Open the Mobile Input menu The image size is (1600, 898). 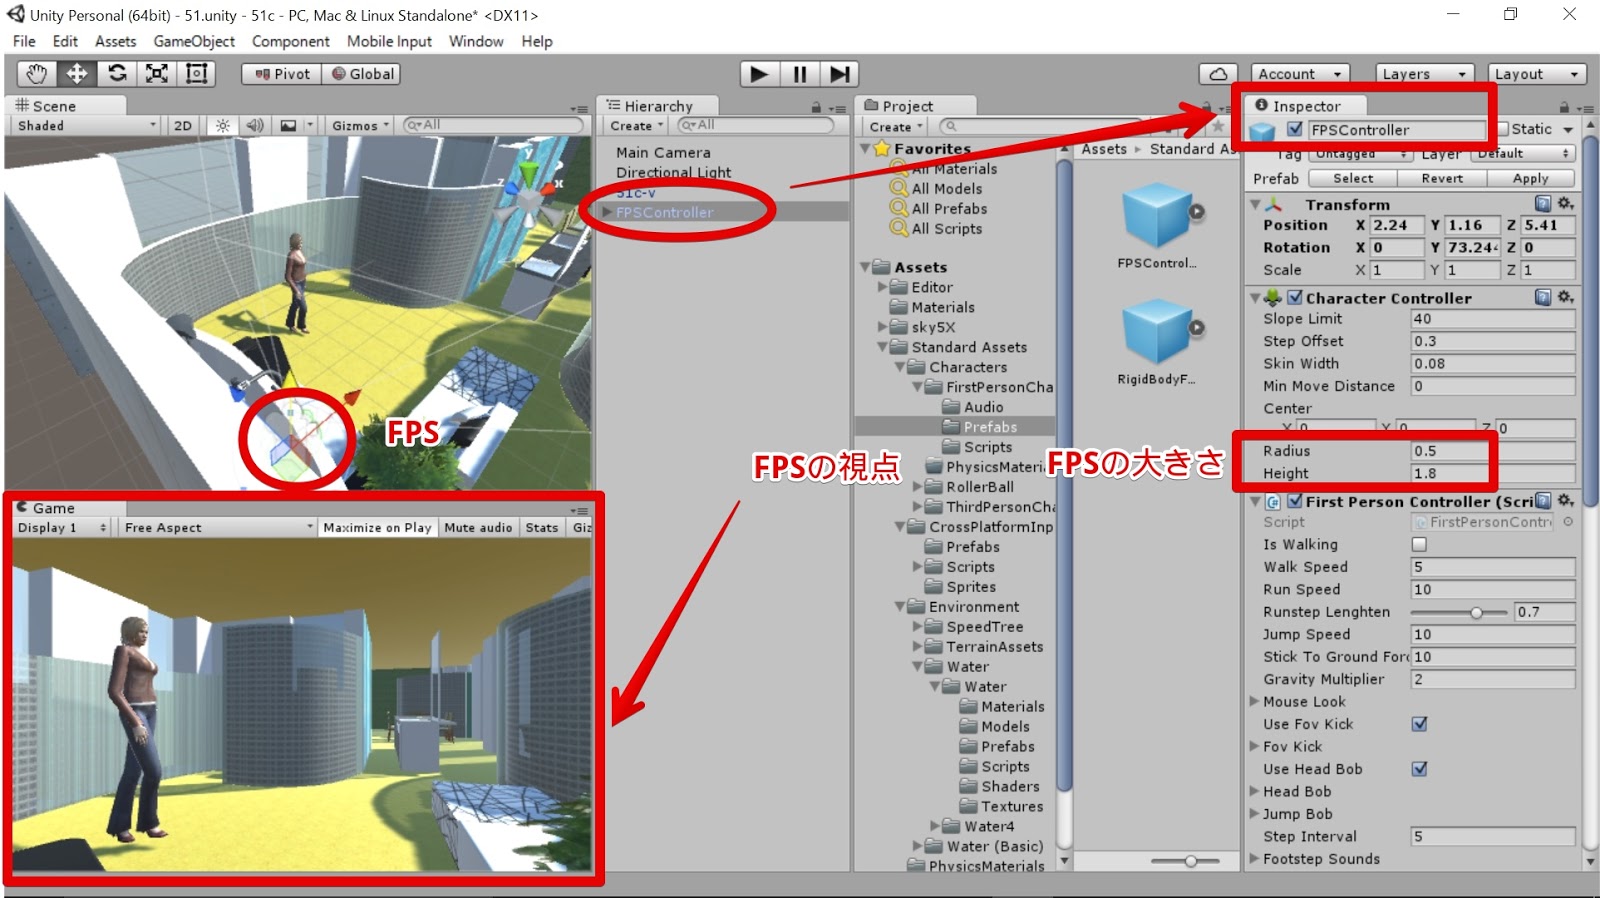[389, 41]
